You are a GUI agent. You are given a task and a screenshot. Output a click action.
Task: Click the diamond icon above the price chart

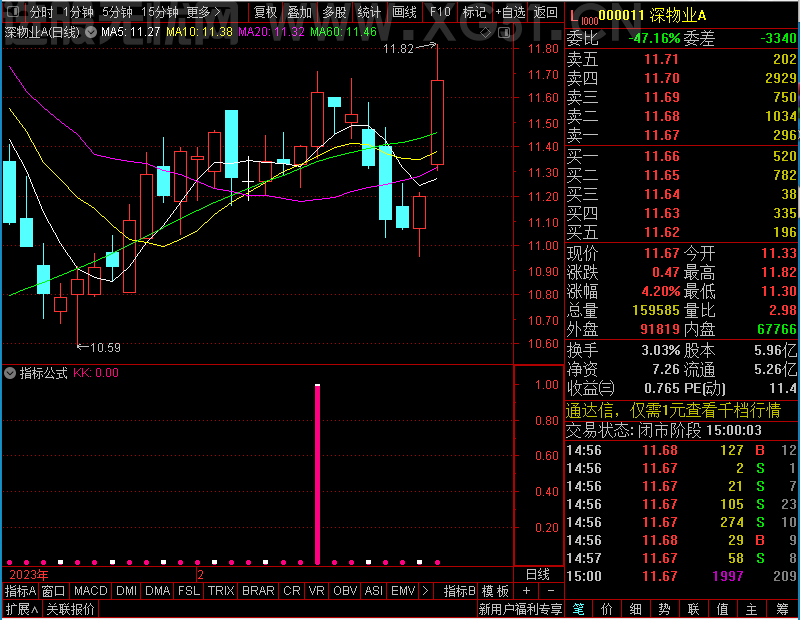[486, 33]
